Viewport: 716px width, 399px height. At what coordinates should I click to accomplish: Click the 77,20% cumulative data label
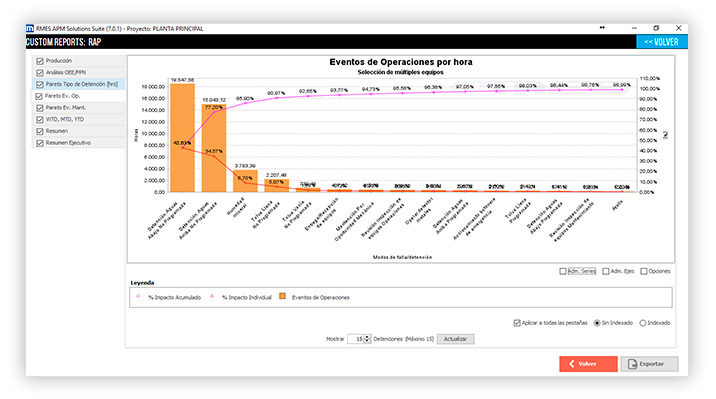214,107
